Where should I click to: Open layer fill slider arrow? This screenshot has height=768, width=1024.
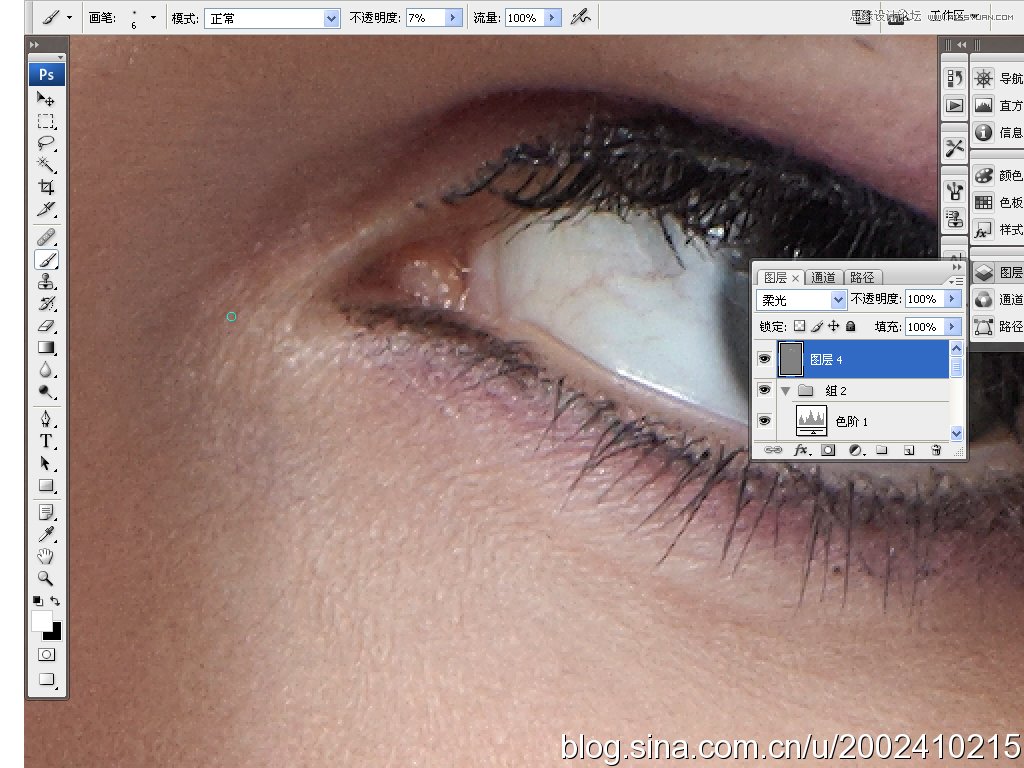[952, 327]
